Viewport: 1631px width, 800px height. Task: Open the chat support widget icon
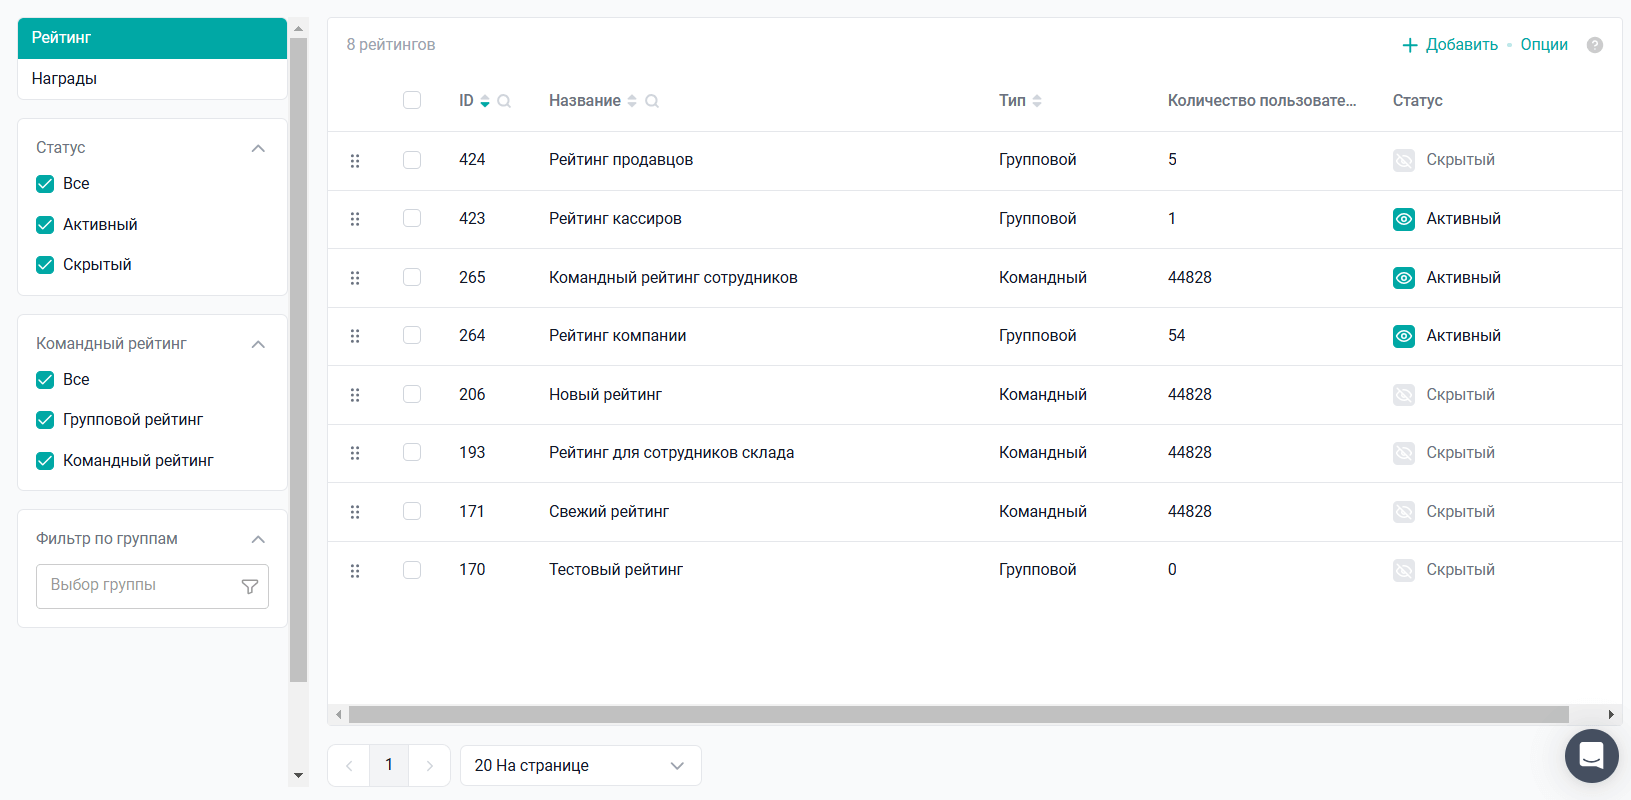1591,756
